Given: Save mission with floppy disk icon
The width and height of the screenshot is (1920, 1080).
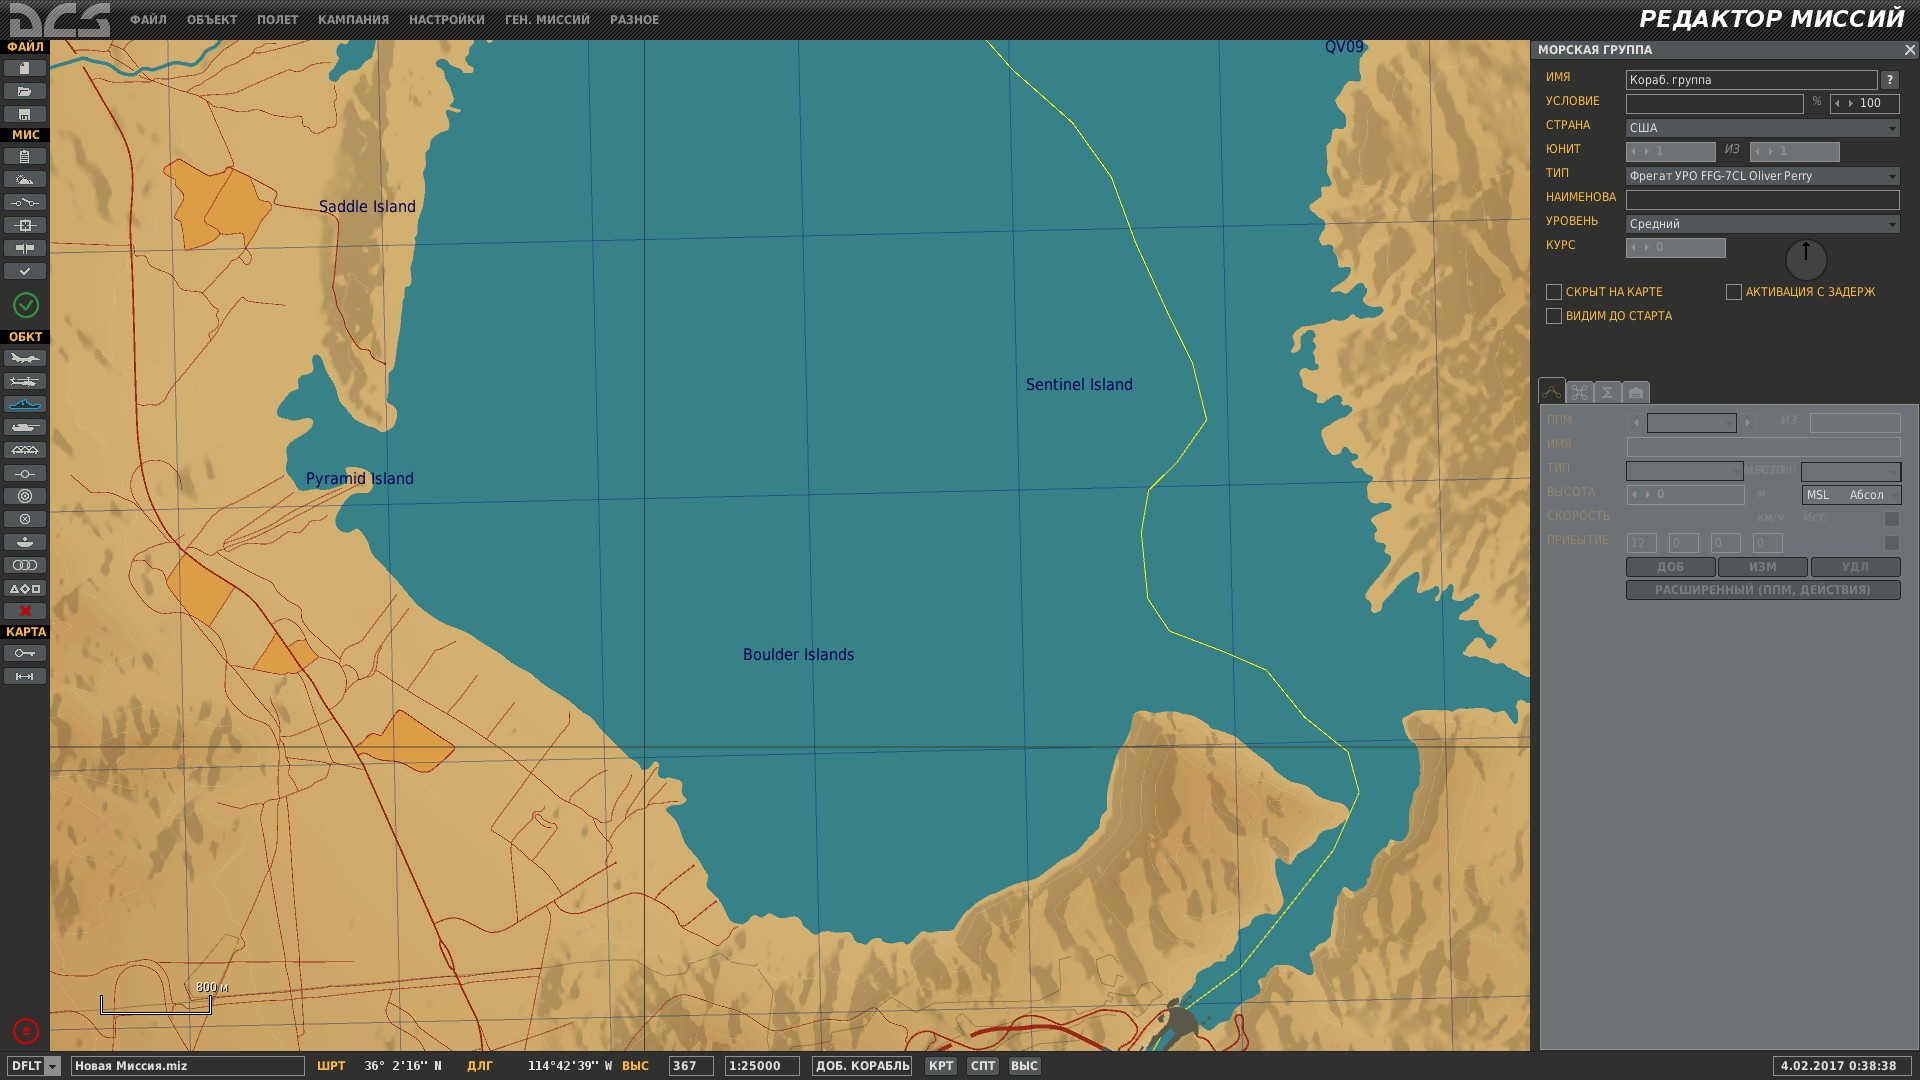Looking at the screenshot, I should click(25, 114).
